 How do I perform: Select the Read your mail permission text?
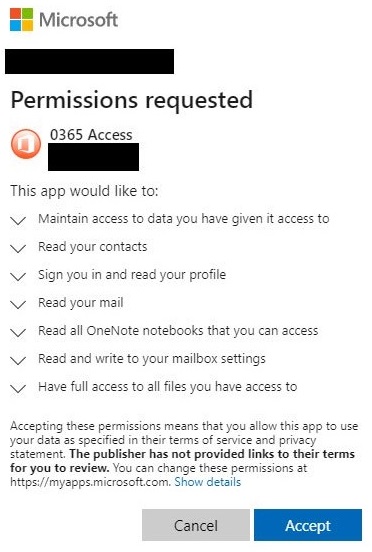pyautogui.click(x=81, y=303)
